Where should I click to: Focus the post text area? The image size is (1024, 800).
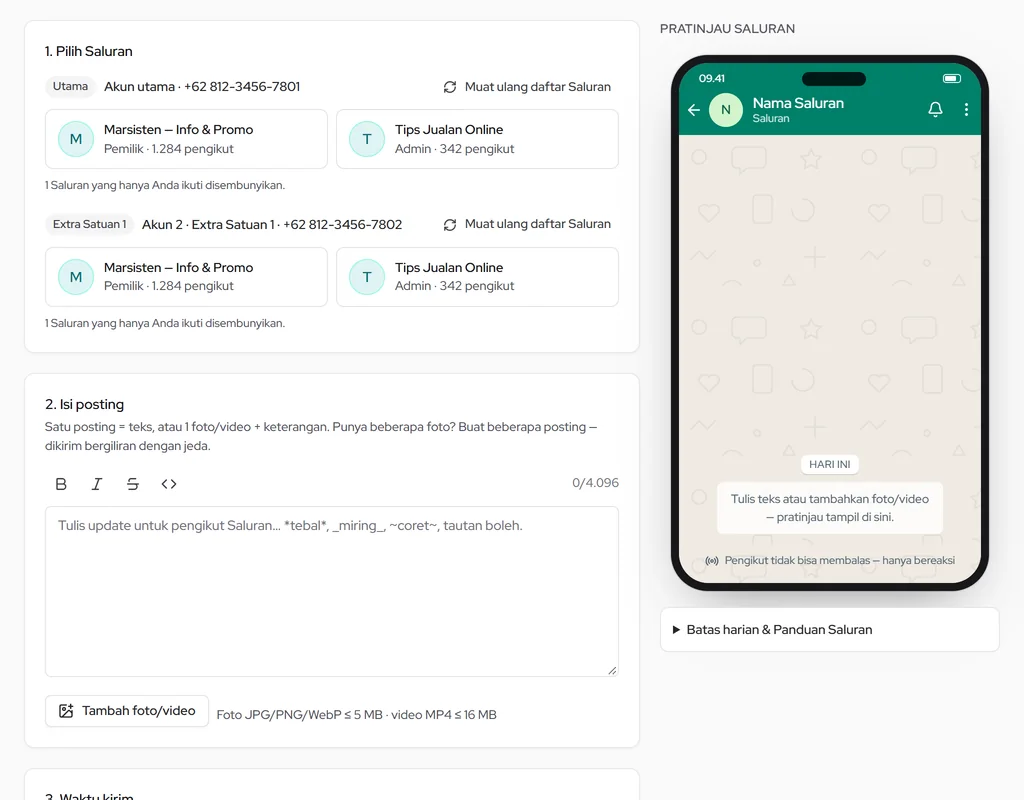332,592
